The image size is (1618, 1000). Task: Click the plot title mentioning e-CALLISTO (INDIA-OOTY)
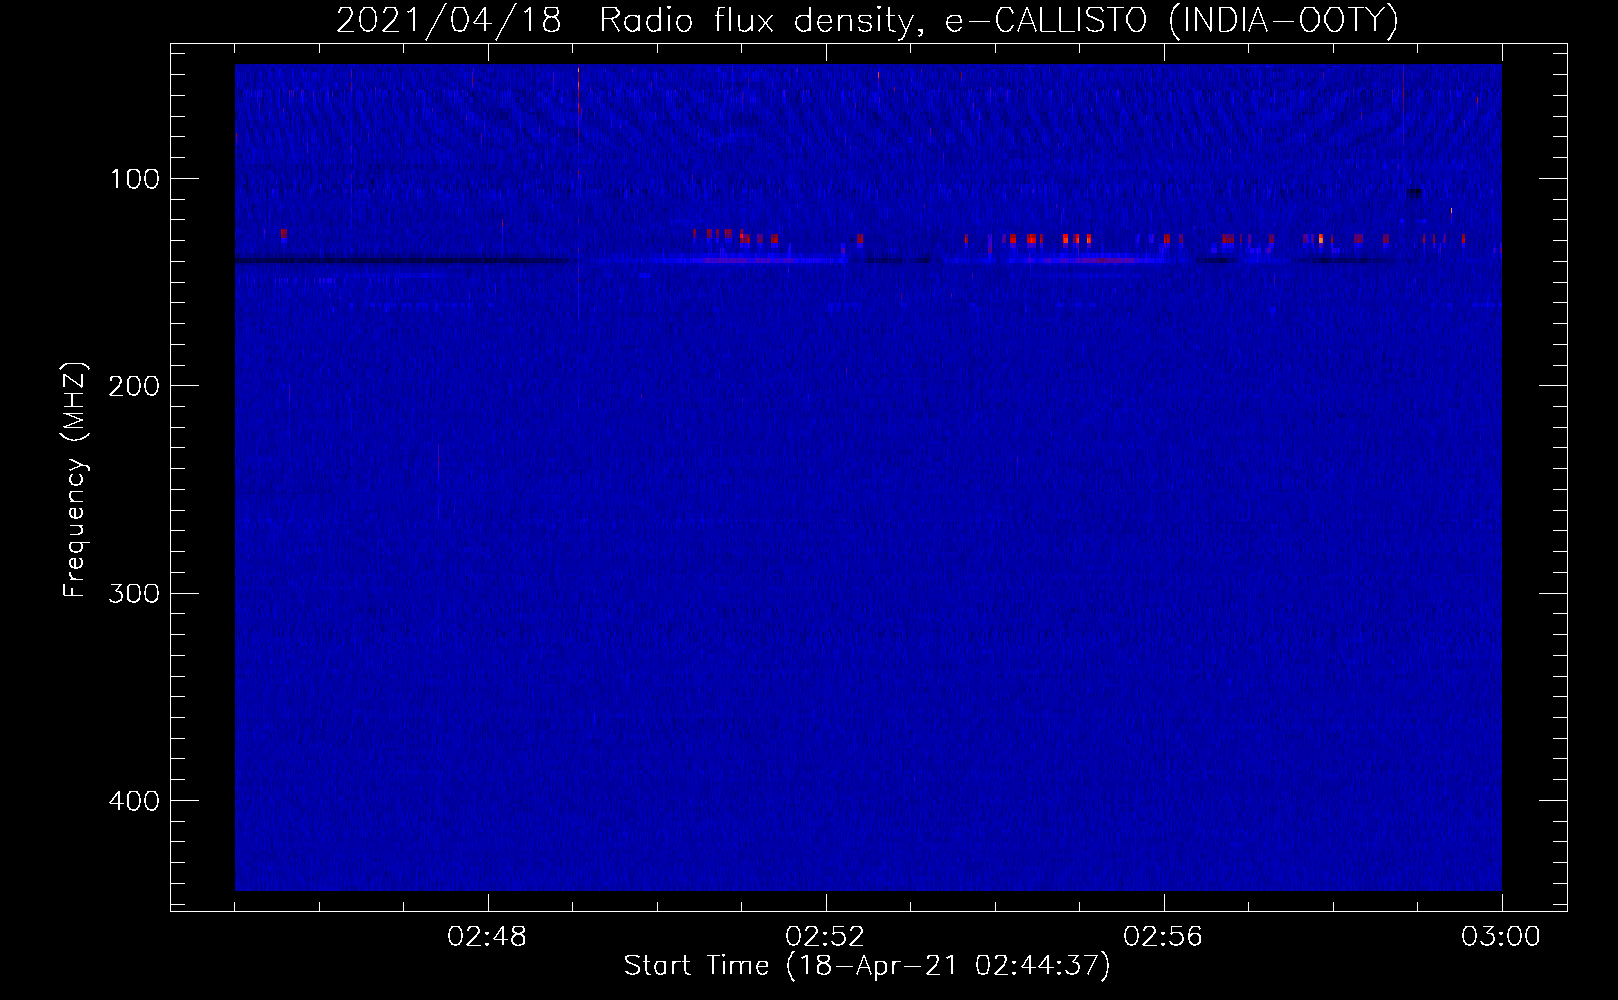tap(867, 20)
